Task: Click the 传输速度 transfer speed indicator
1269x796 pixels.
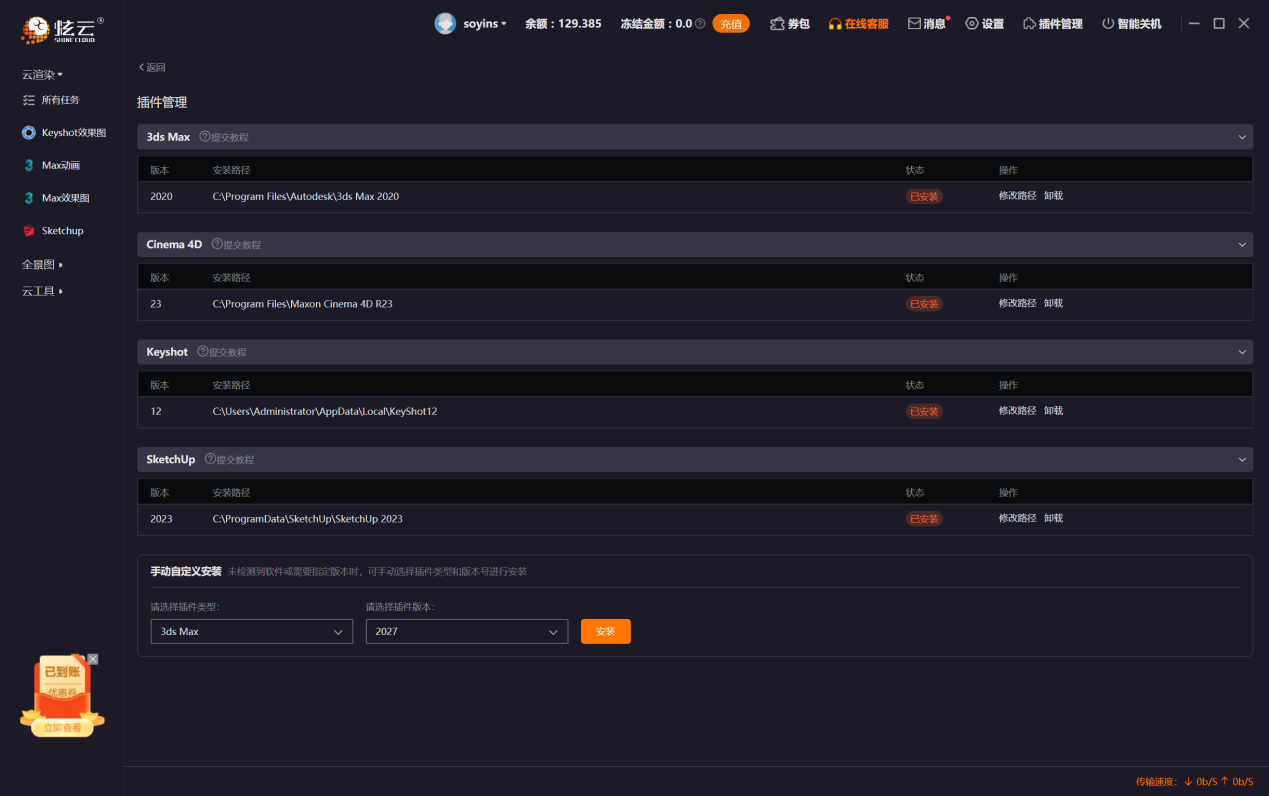Action: point(1194,781)
